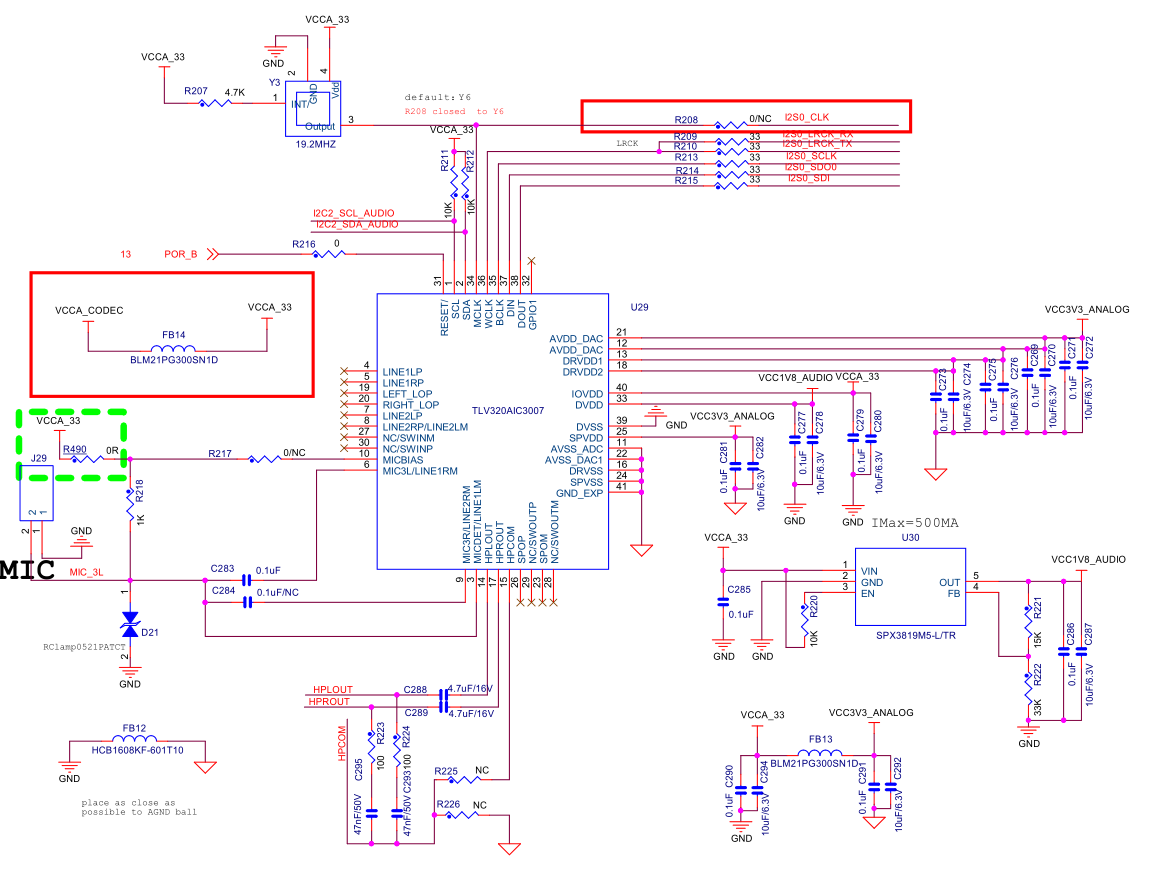Image resolution: width=1153 pixels, height=875 pixels.
Task: Click the I2C2_SCL_AUDIO net label
Action: pos(354,213)
